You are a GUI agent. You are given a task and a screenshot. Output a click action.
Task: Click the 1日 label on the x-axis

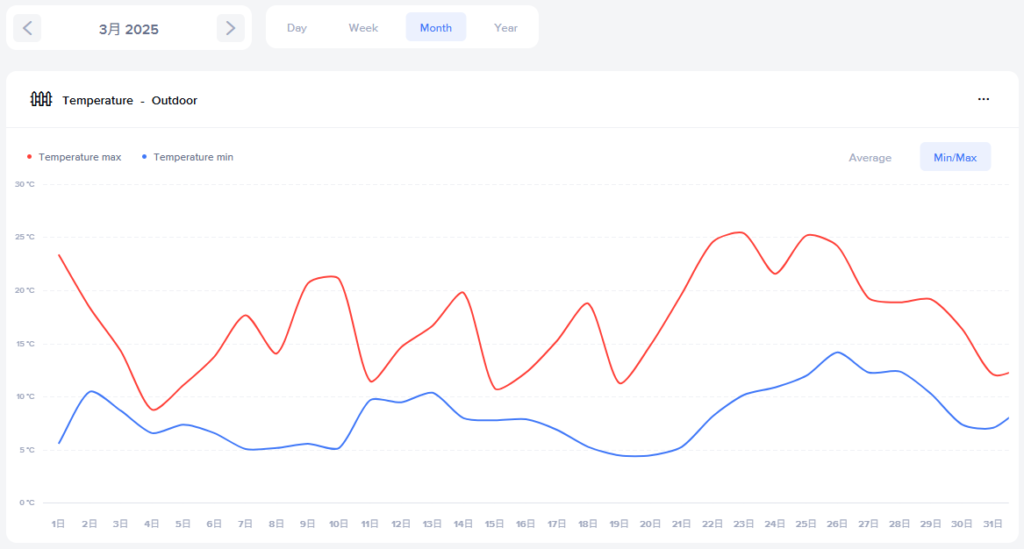58,523
